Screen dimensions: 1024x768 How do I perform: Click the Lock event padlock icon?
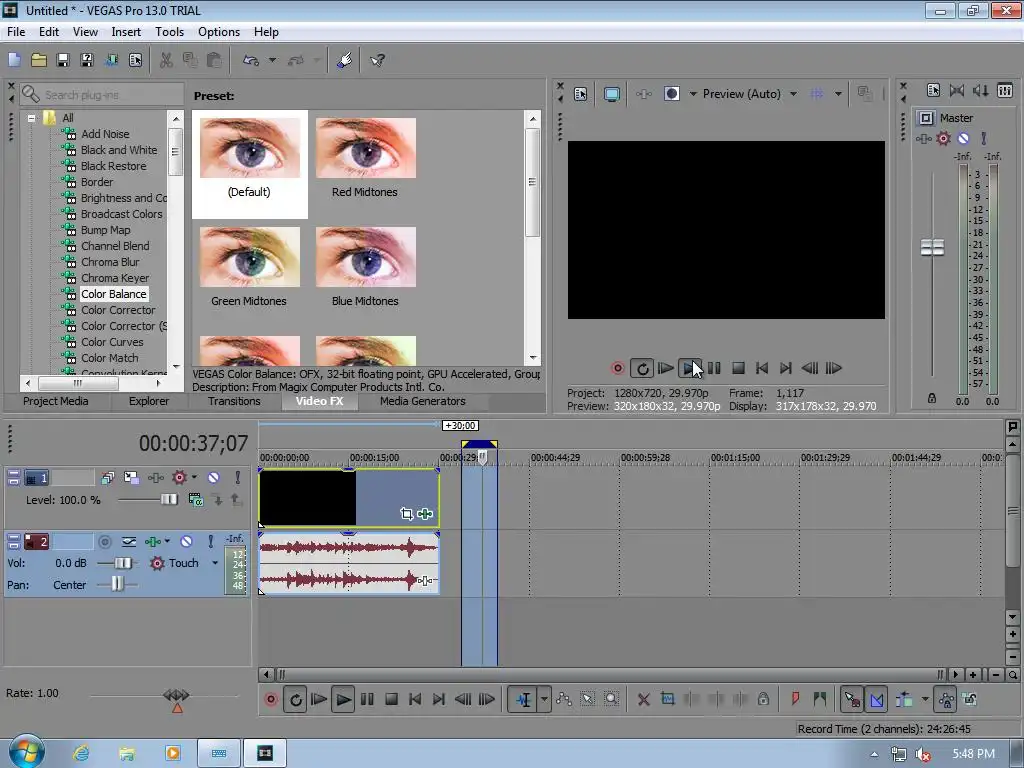pos(763,699)
